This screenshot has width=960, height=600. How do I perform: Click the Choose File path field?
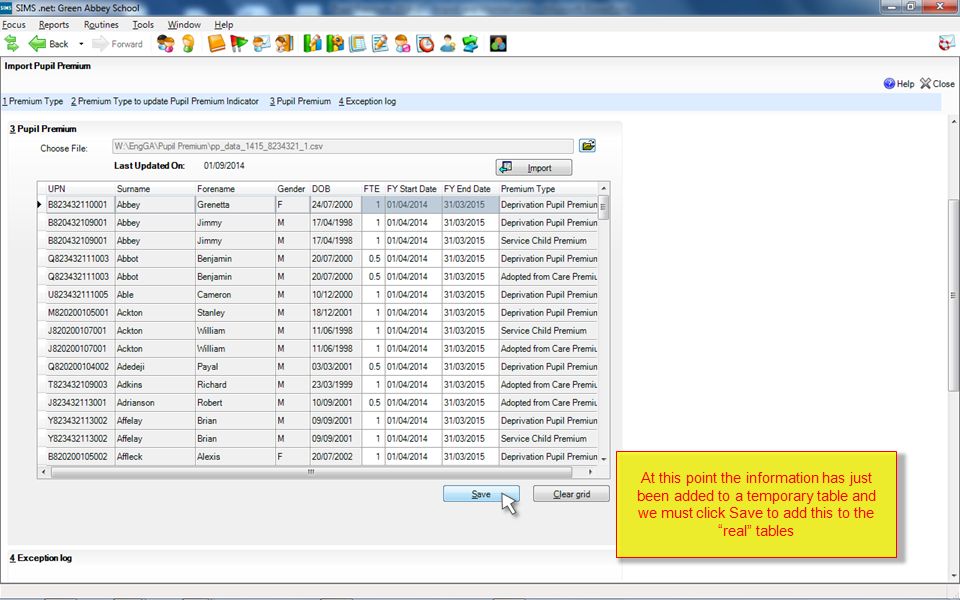click(343, 146)
